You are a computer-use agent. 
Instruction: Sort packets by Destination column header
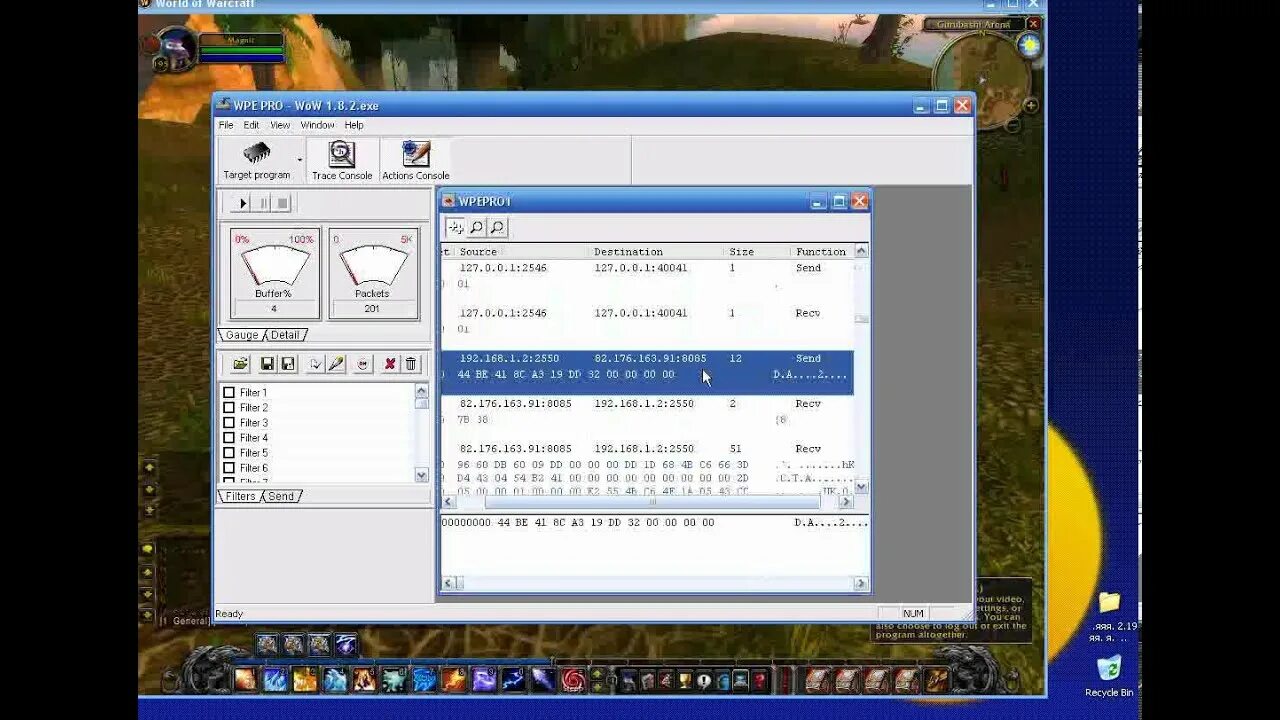click(x=655, y=252)
